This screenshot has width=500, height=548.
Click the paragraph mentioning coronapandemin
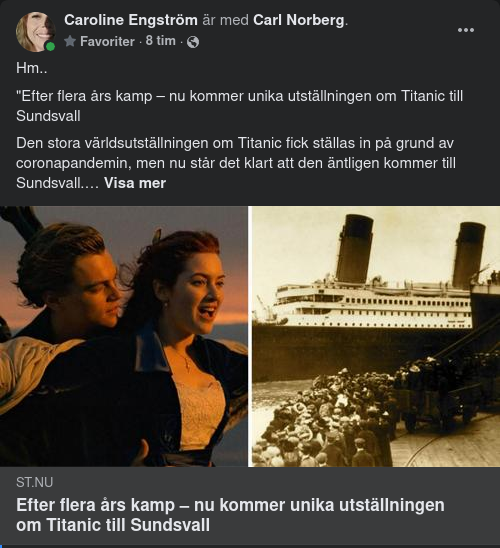(x=236, y=163)
